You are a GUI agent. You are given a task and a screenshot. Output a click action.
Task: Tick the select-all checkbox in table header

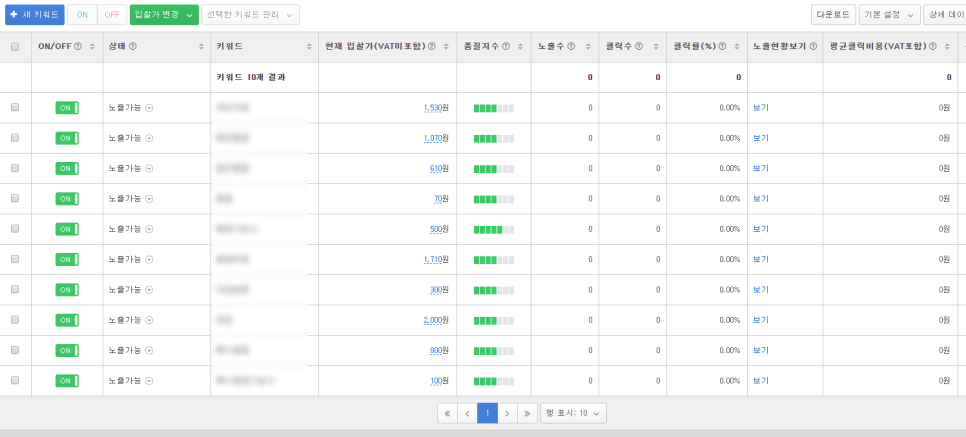pyautogui.click(x=15, y=47)
